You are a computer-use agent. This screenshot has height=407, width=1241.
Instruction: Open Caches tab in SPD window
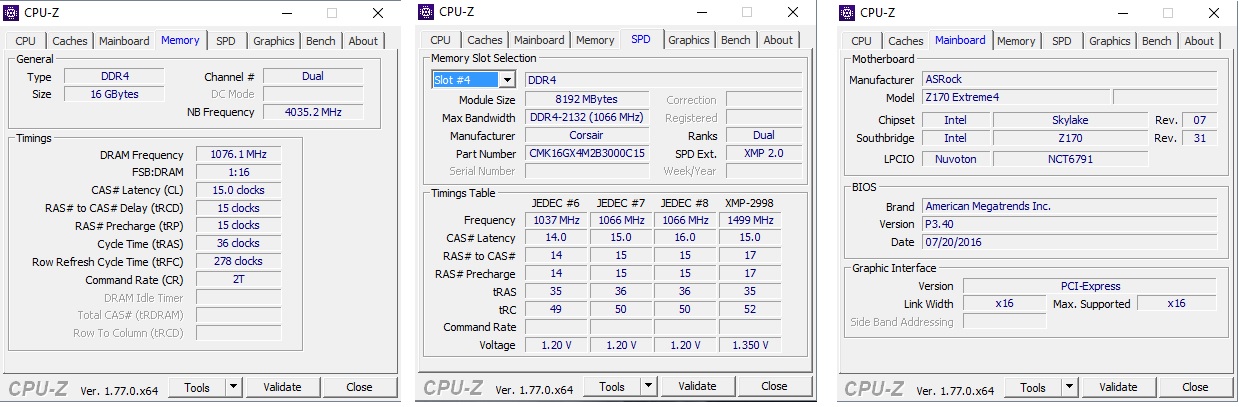point(485,41)
